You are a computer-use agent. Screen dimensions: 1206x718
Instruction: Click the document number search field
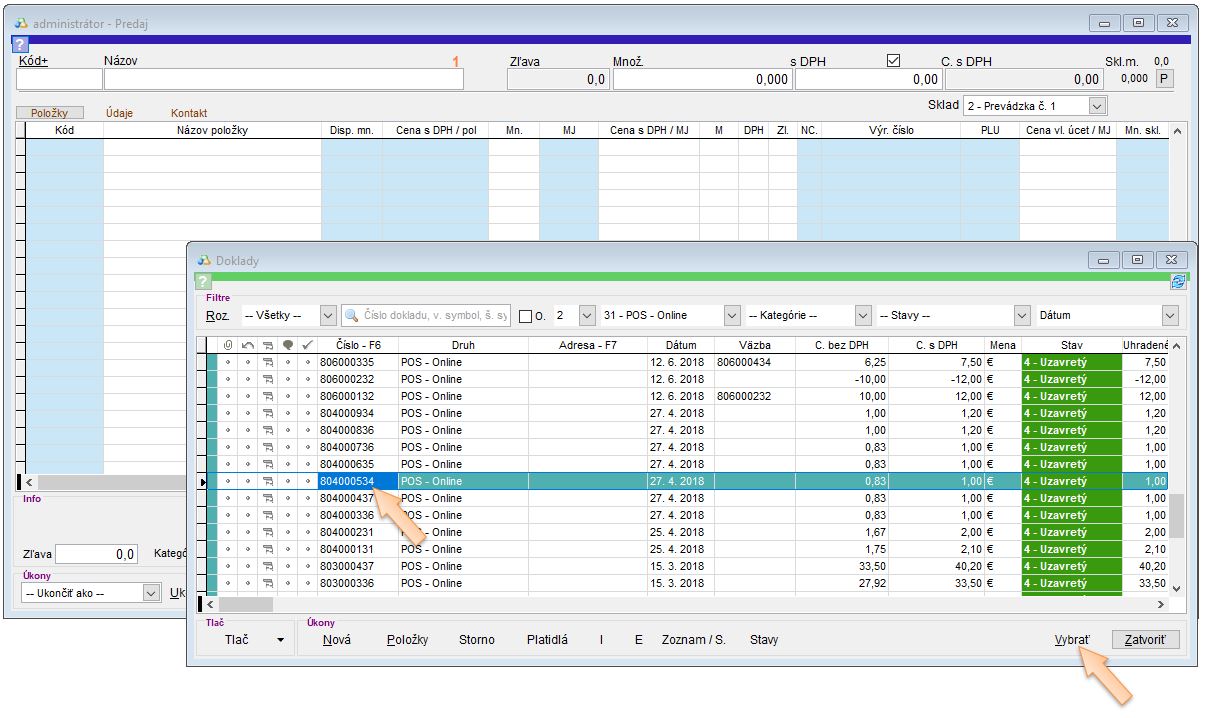(435, 315)
